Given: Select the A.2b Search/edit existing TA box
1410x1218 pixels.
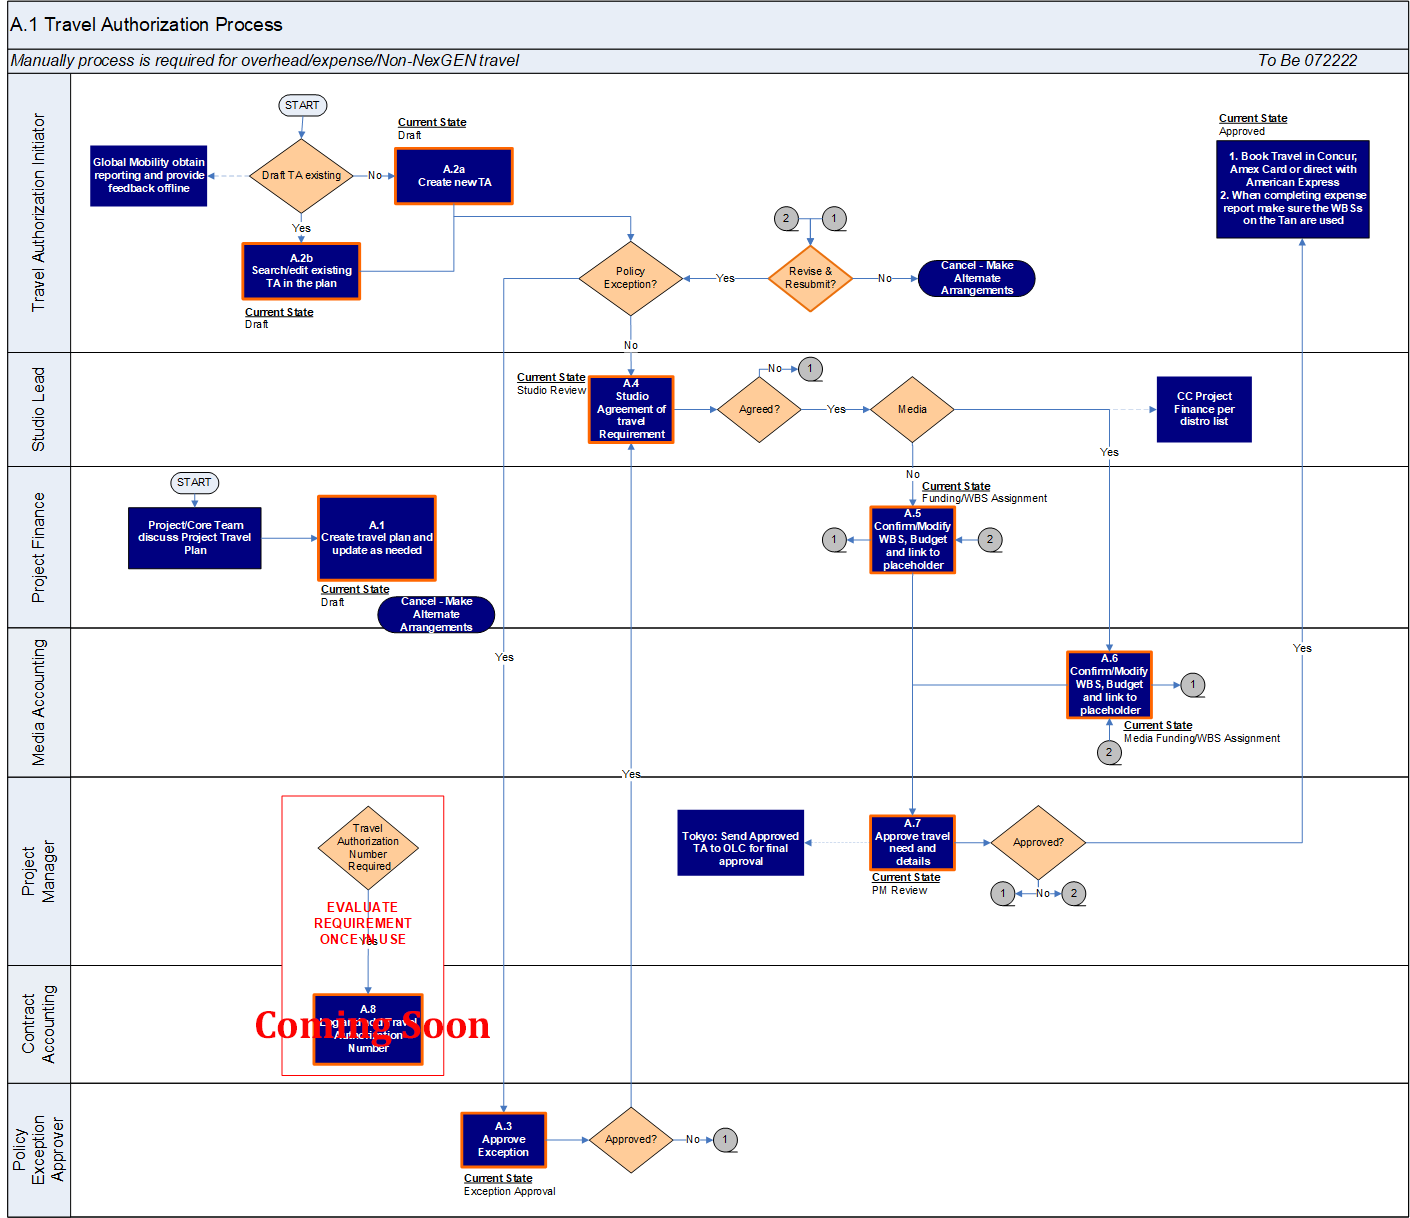Looking at the screenshot, I should pos(301,271).
